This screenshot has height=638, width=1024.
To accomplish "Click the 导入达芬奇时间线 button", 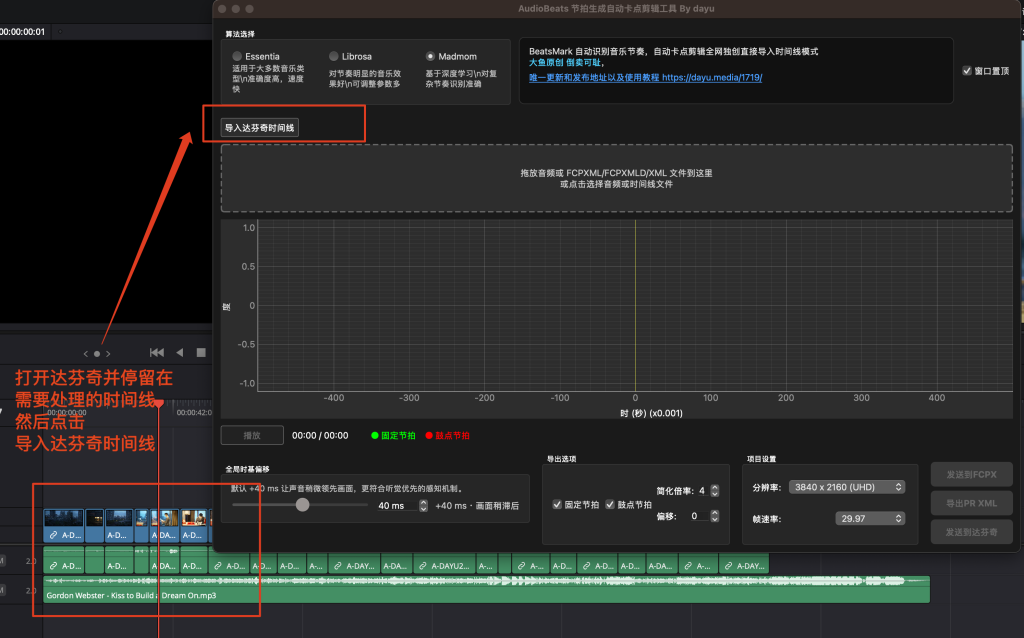I will 260,127.
